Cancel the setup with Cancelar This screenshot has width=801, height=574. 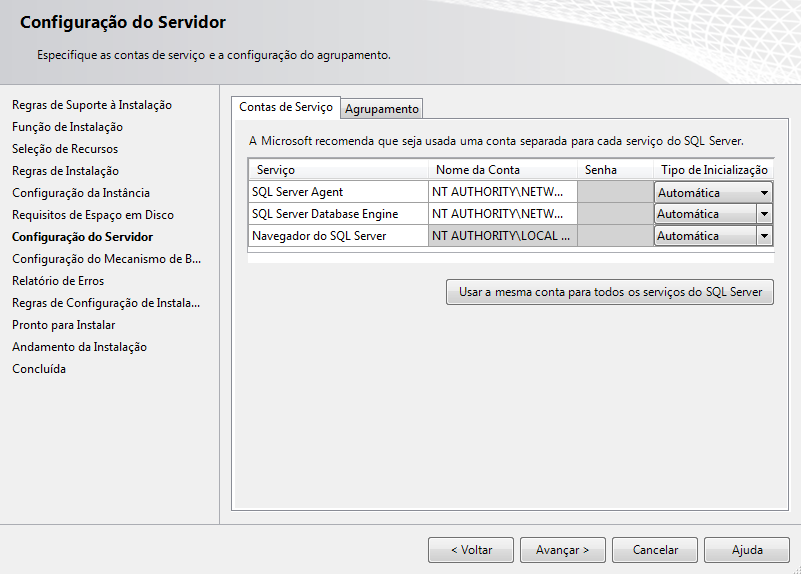click(655, 550)
